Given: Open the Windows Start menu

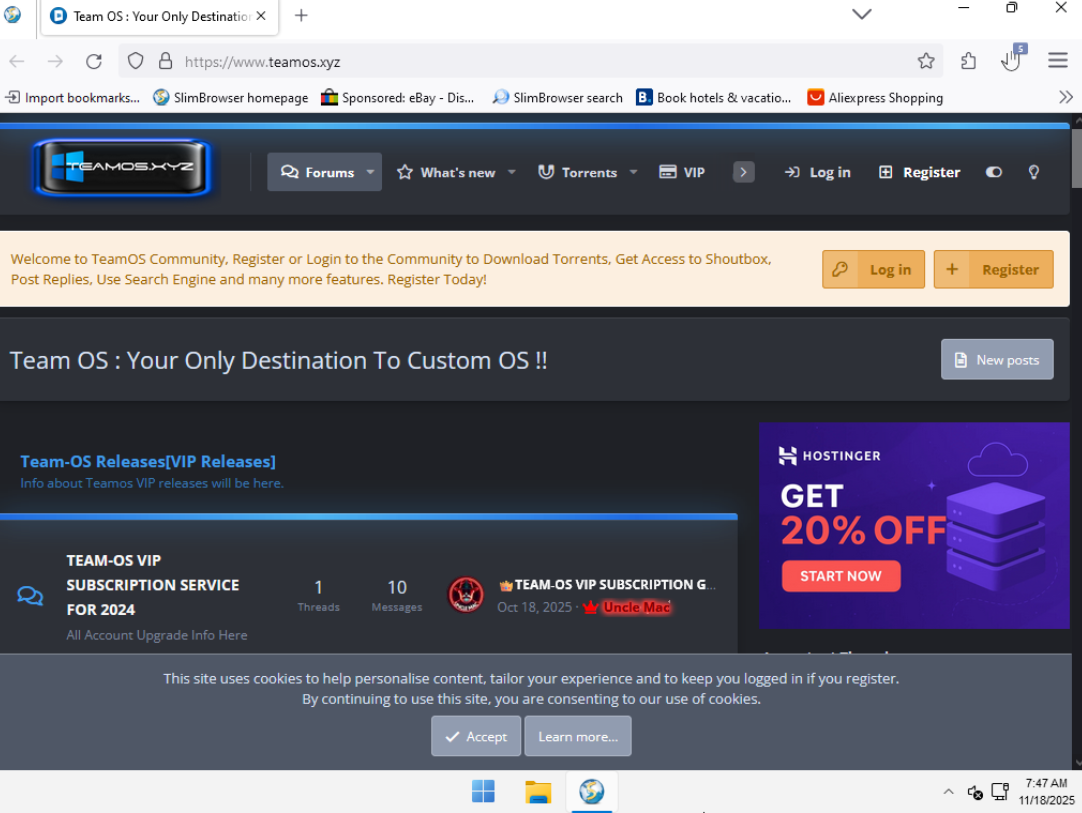Looking at the screenshot, I should (483, 792).
